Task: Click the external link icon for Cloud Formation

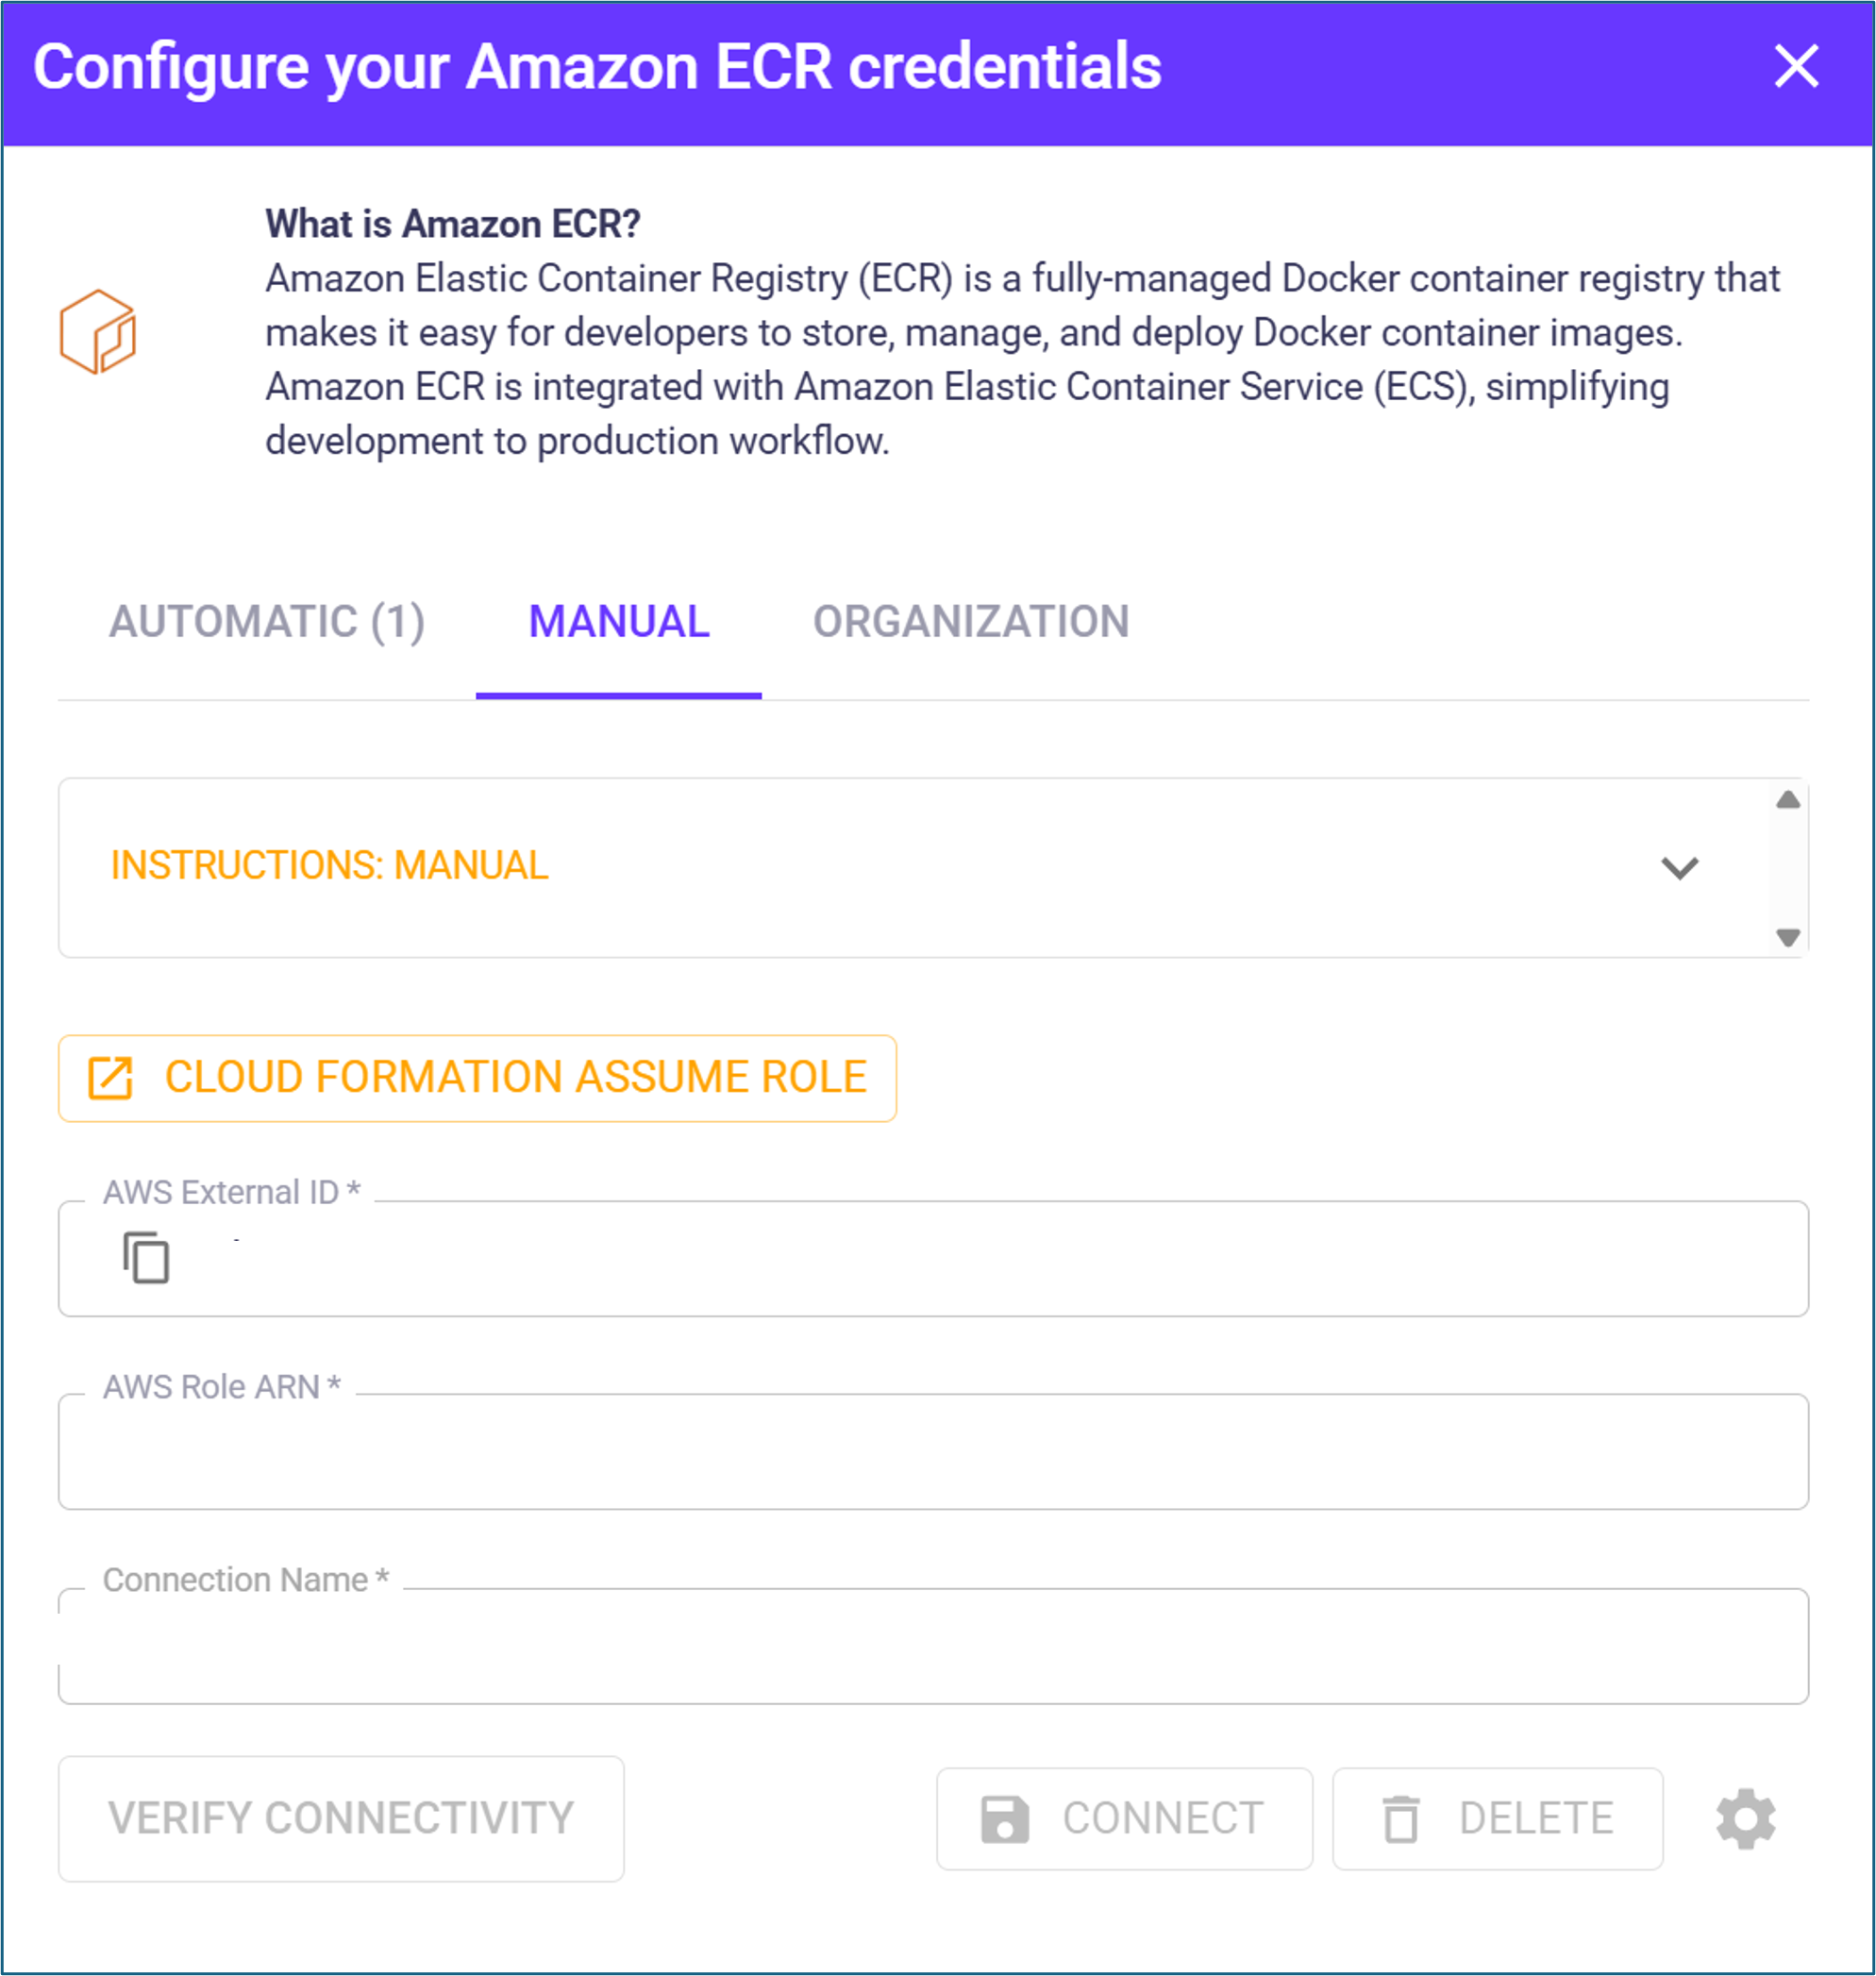Action: pos(110,1078)
